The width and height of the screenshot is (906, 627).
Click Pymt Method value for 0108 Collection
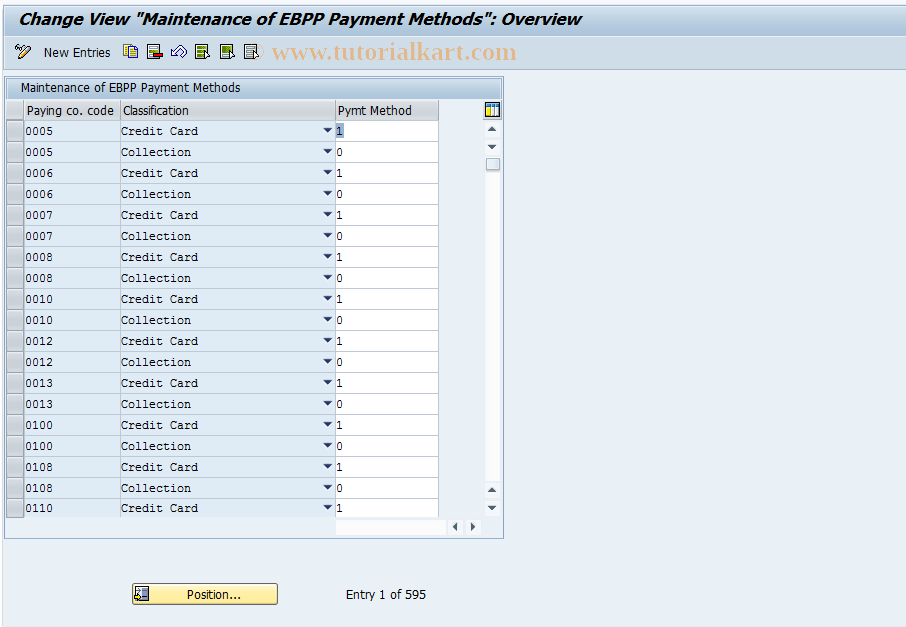387,488
